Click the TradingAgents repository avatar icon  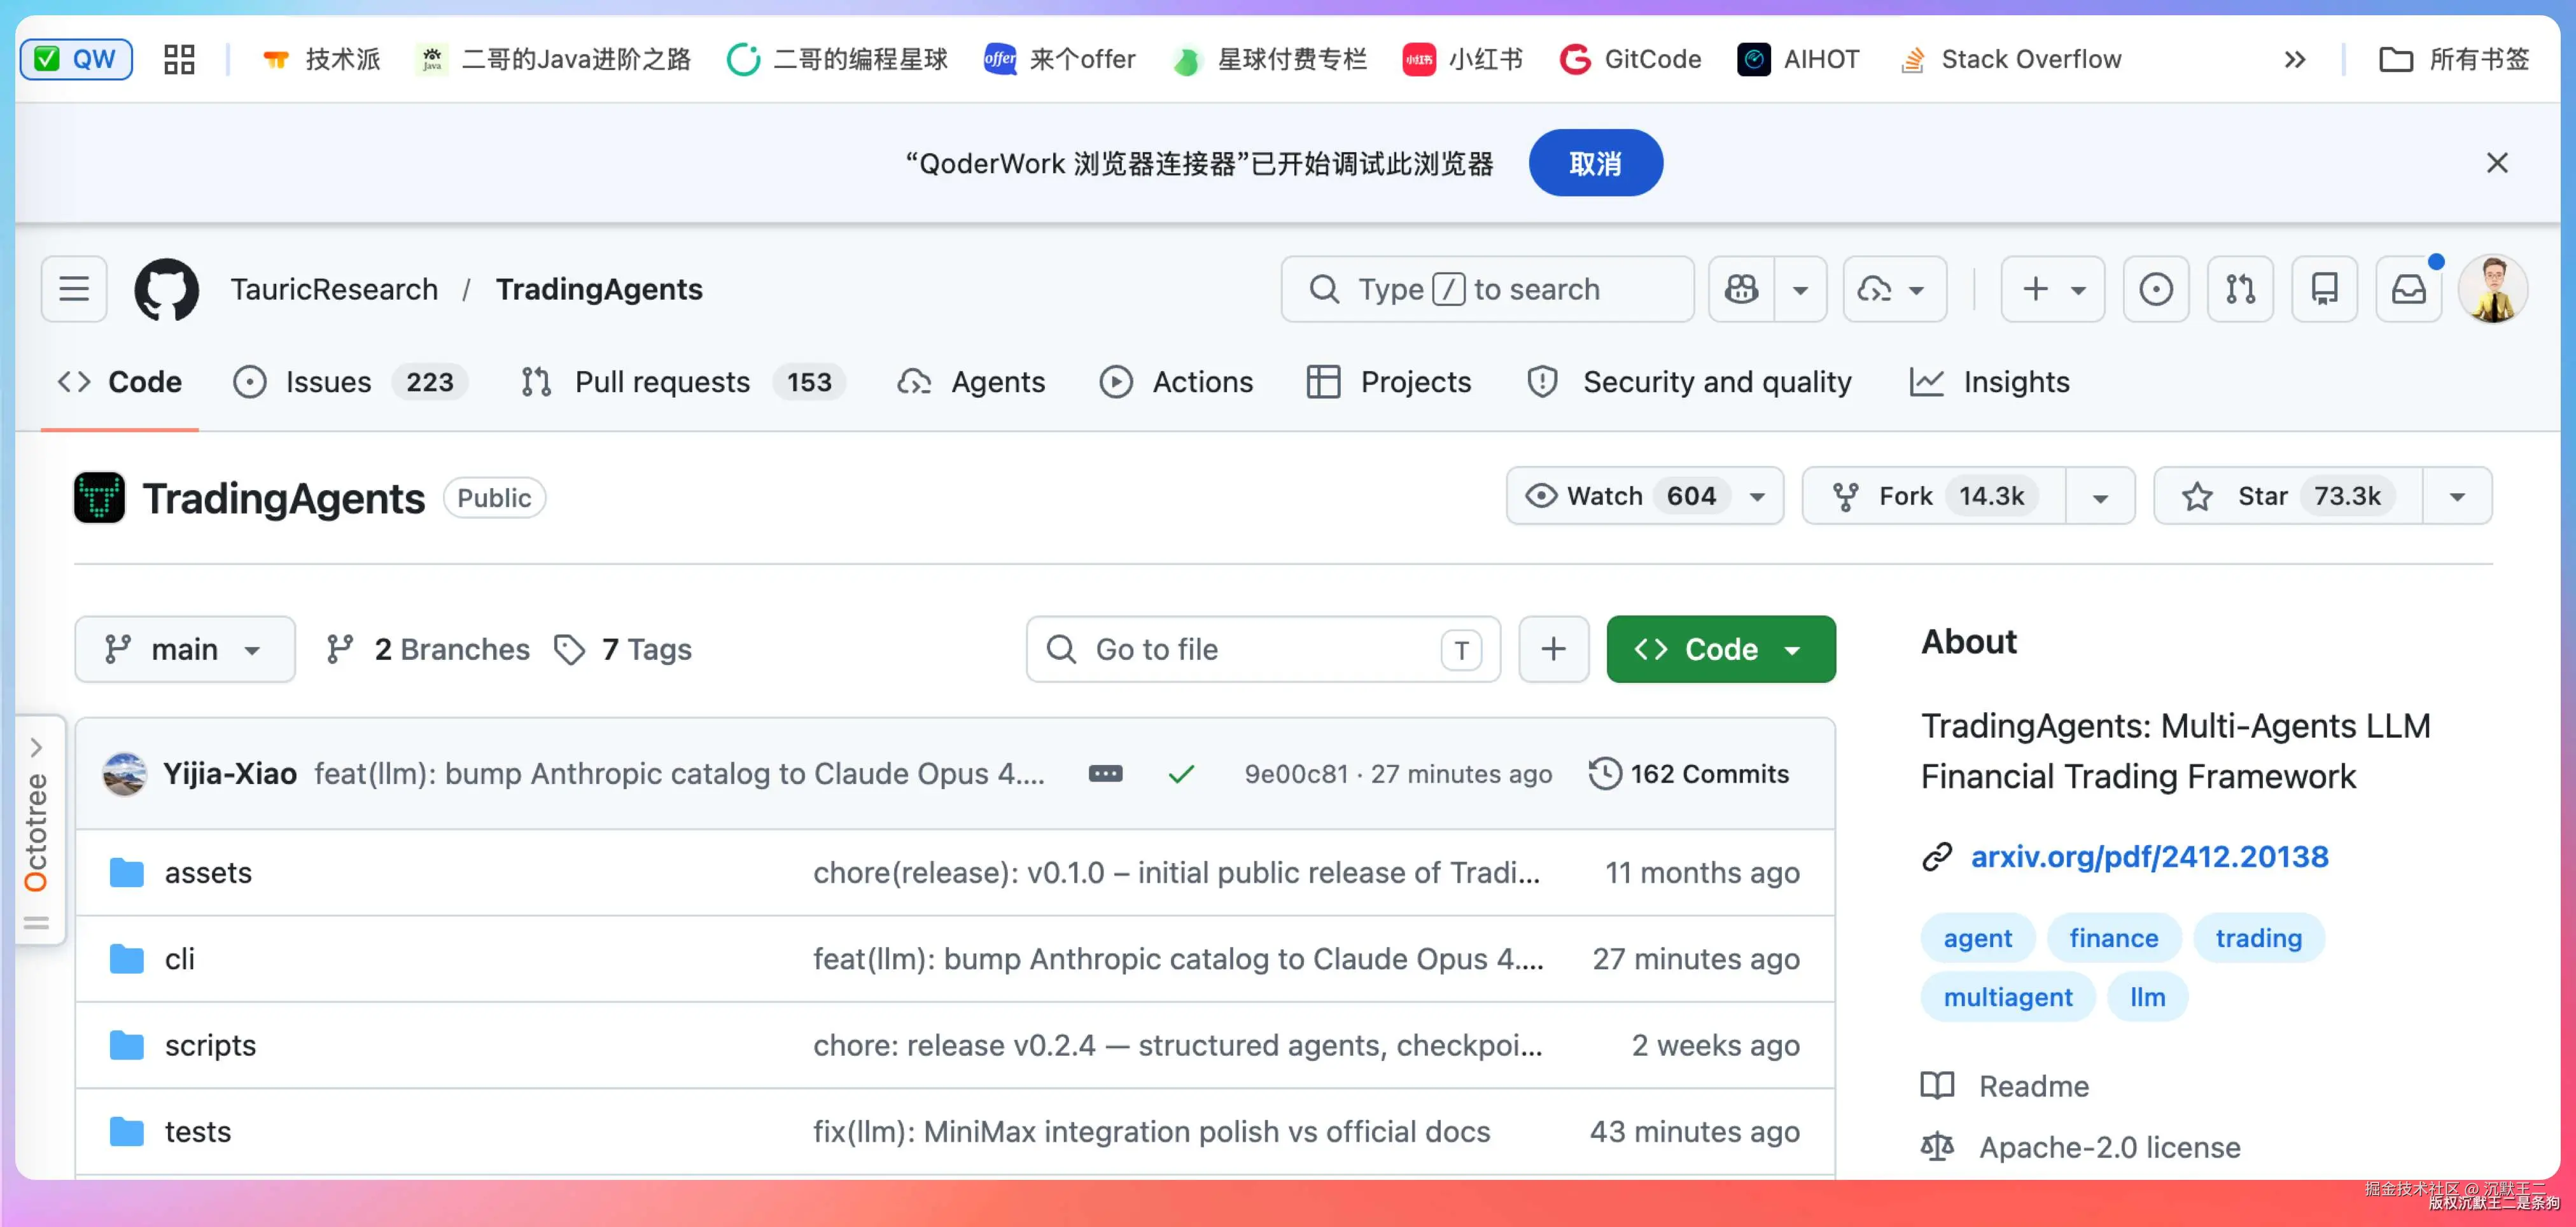[x=99, y=497]
